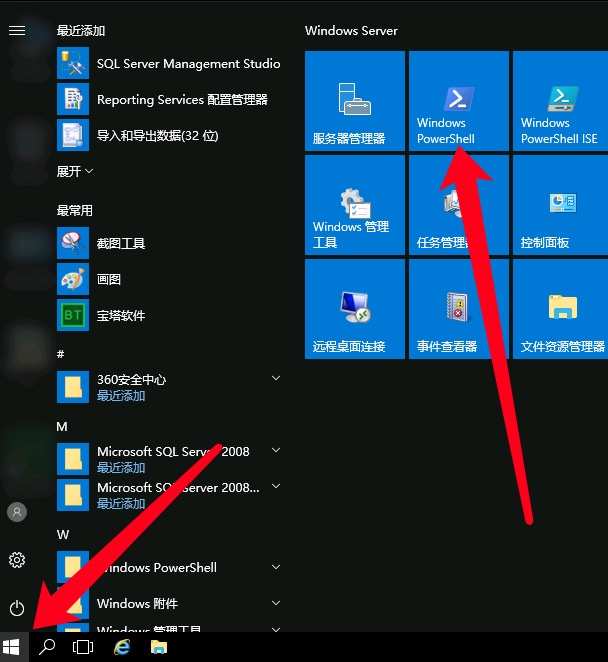Open the Windows PowerShell ISE tile
The width and height of the screenshot is (608, 662).
(x=560, y=101)
